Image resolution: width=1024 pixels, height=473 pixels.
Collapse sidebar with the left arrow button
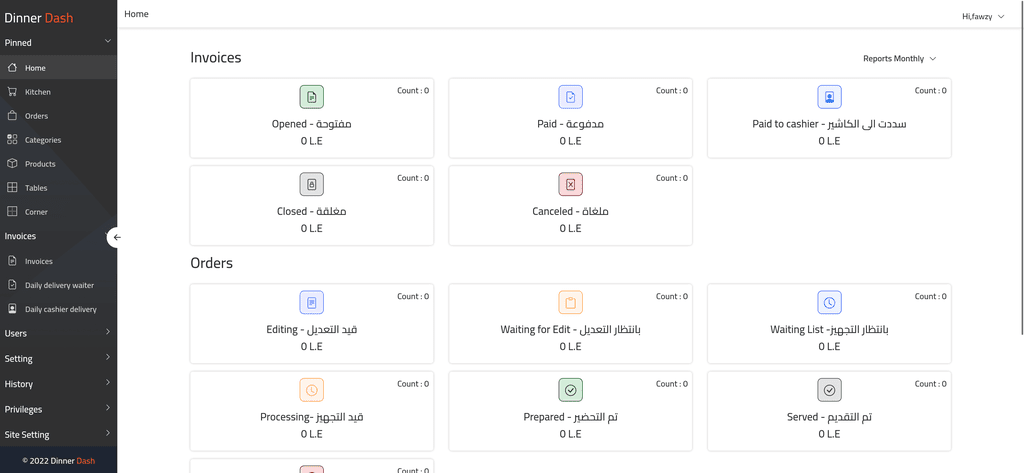pyautogui.click(x=116, y=237)
